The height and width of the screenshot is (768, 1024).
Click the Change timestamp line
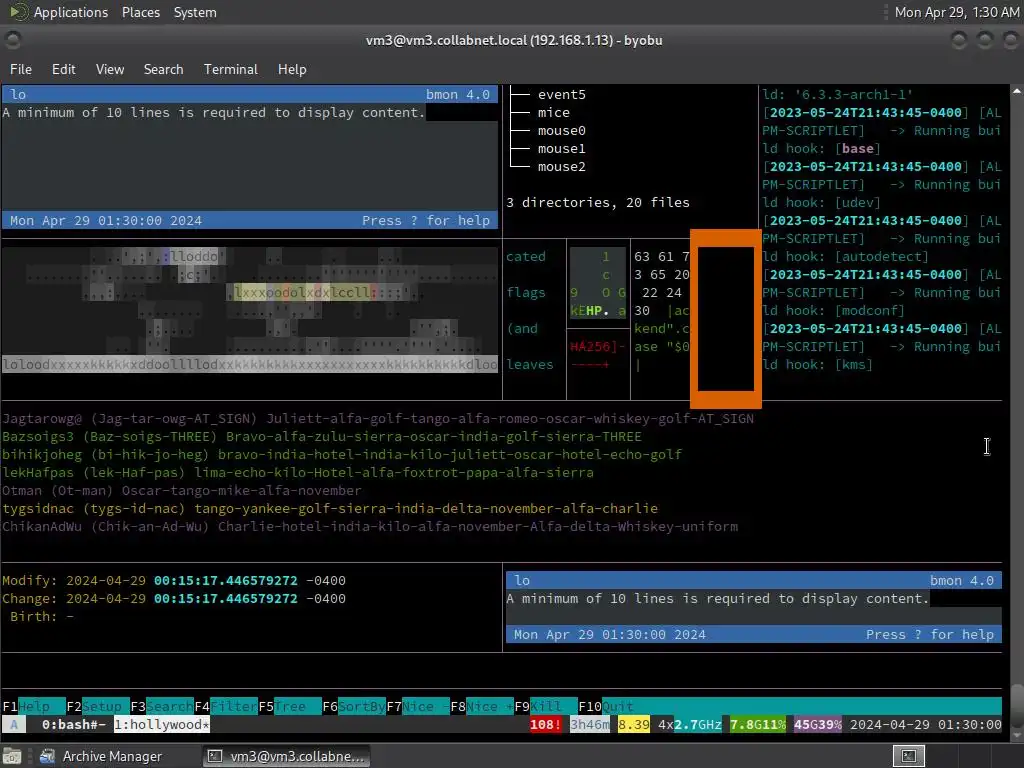(174, 598)
